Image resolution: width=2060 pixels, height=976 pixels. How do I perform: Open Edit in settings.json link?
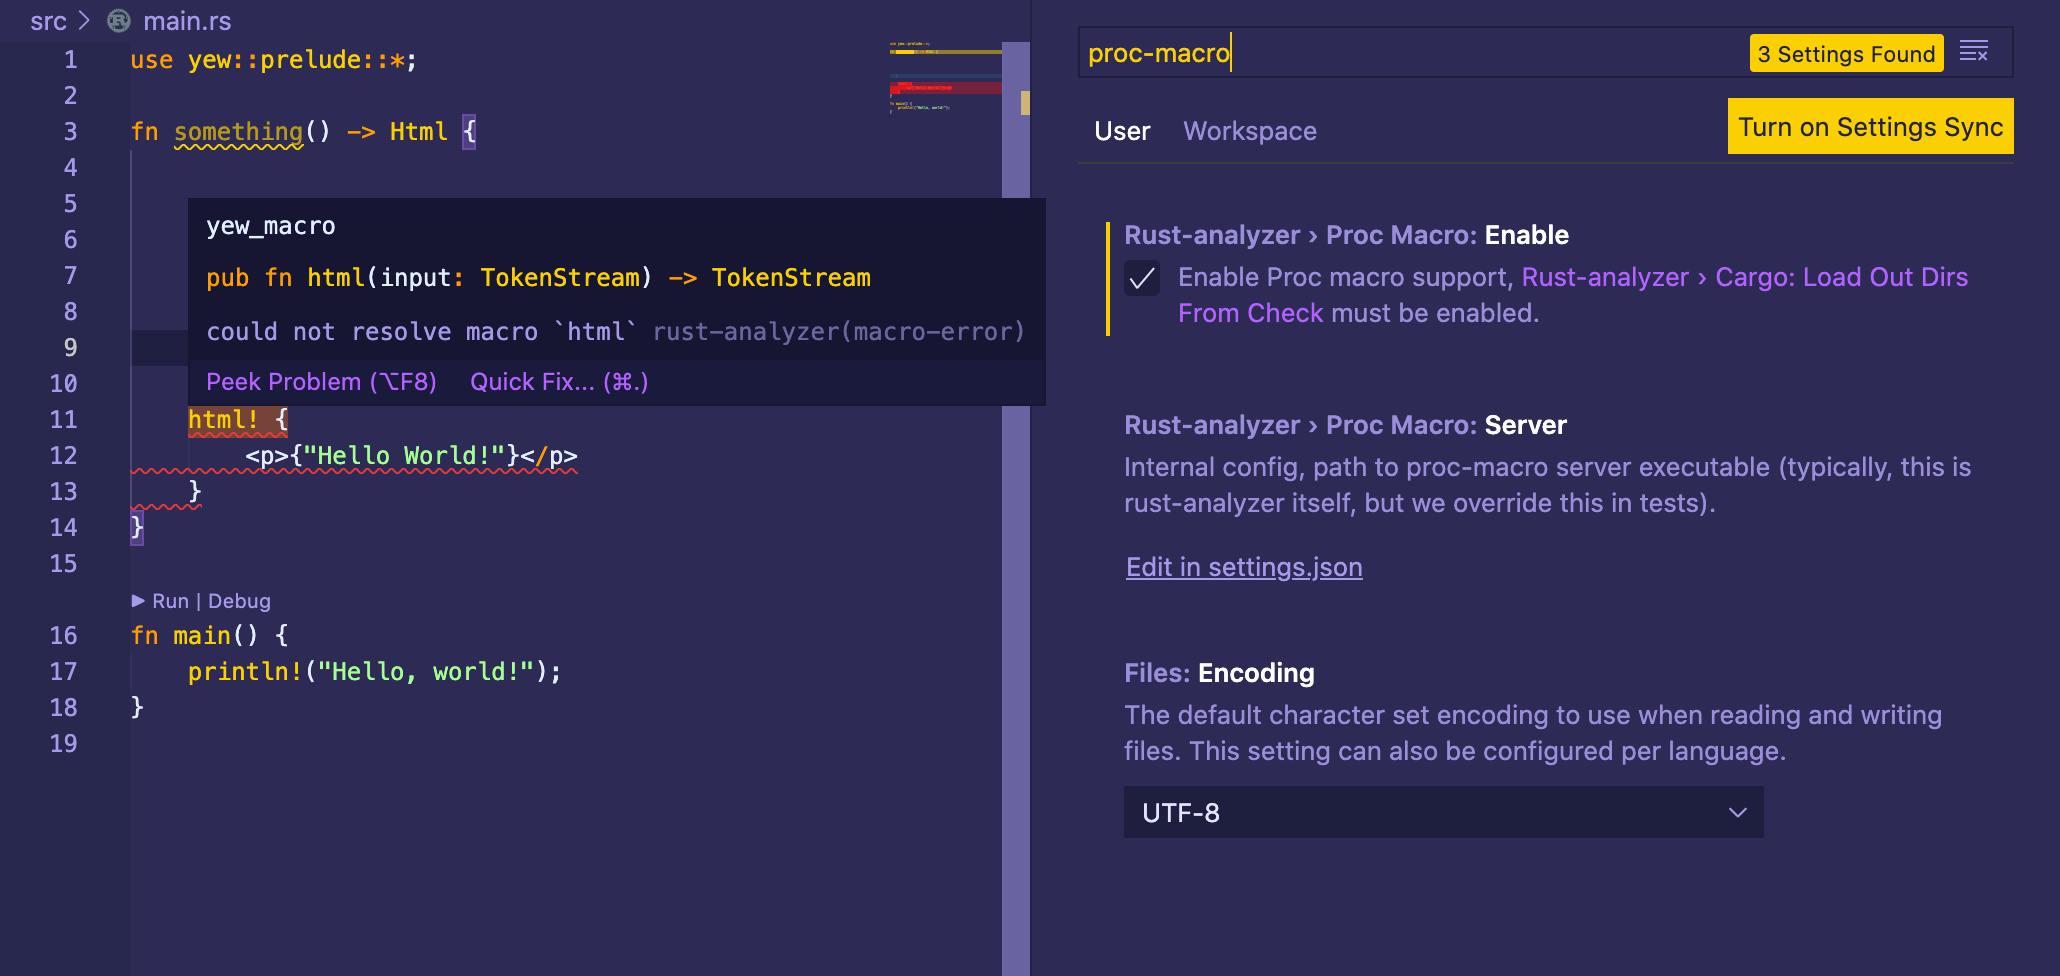tap(1243, 567)
